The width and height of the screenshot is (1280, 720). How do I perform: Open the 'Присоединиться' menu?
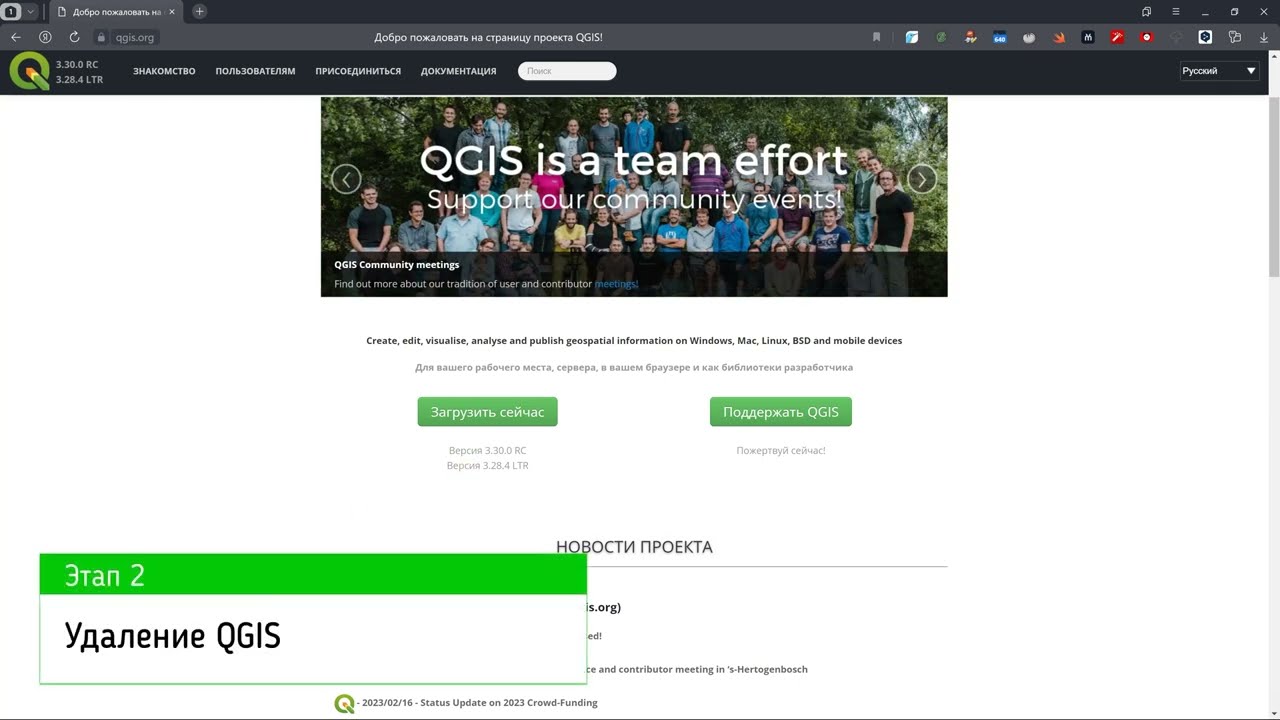tap(358, 71)
